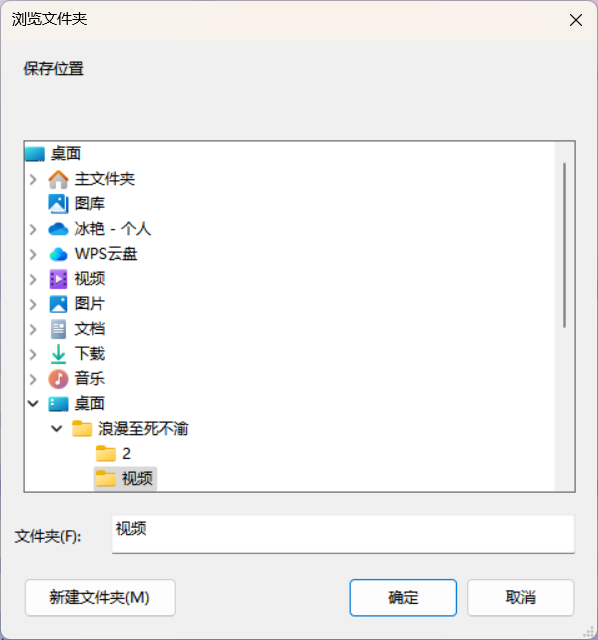Select the highlighted 视频 subfolder
Screen dimensions: 598x640
coord(125,478)
